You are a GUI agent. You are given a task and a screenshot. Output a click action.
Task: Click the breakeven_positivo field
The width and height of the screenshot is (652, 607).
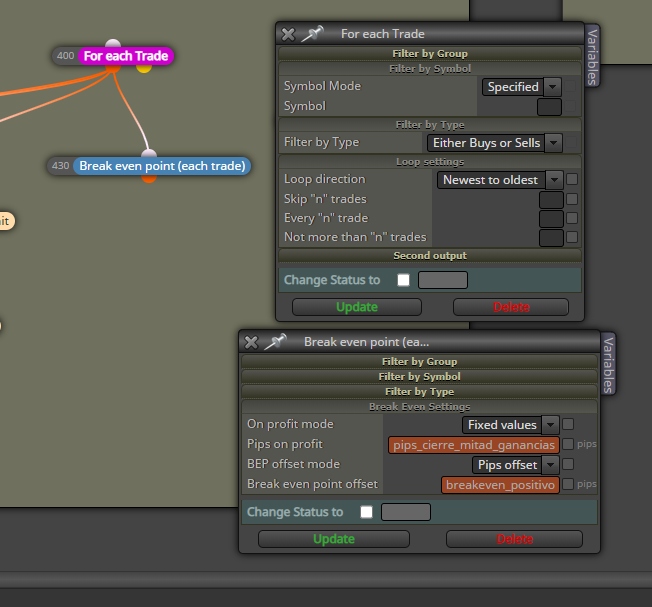click(500, 485)
